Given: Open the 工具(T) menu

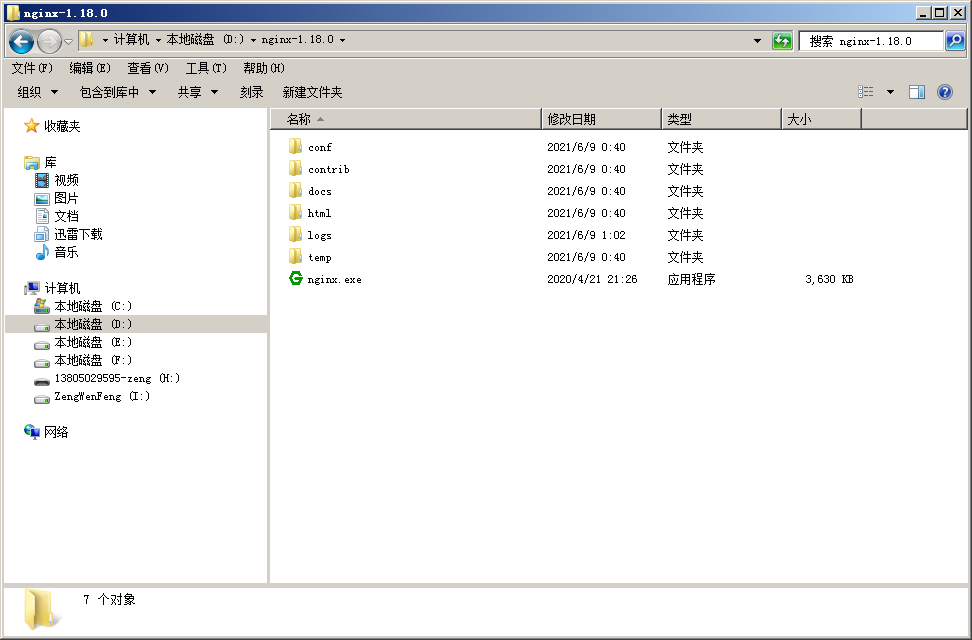Looking at the screenshot, I should click(206, 68).
